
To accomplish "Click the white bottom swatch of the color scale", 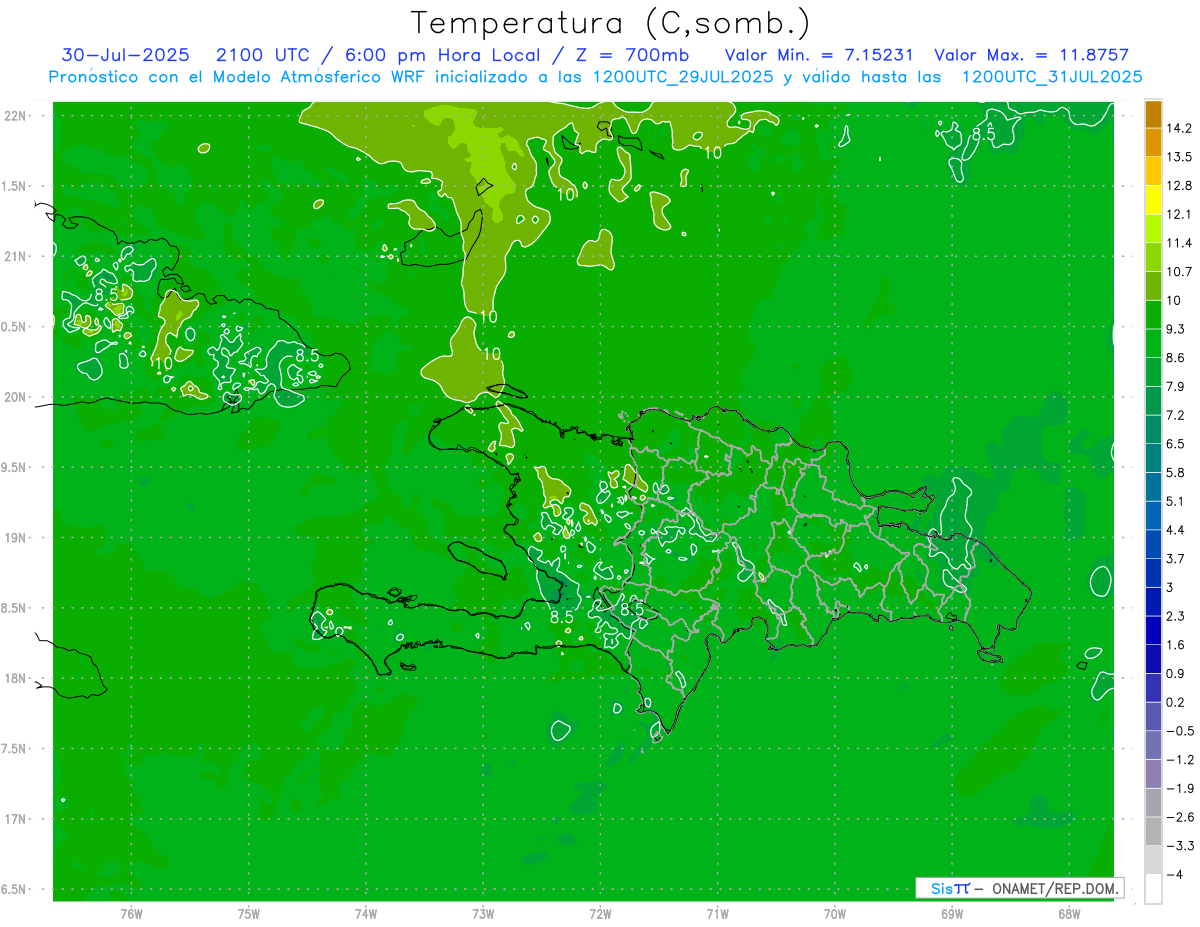I will [x=1153, y=889].
